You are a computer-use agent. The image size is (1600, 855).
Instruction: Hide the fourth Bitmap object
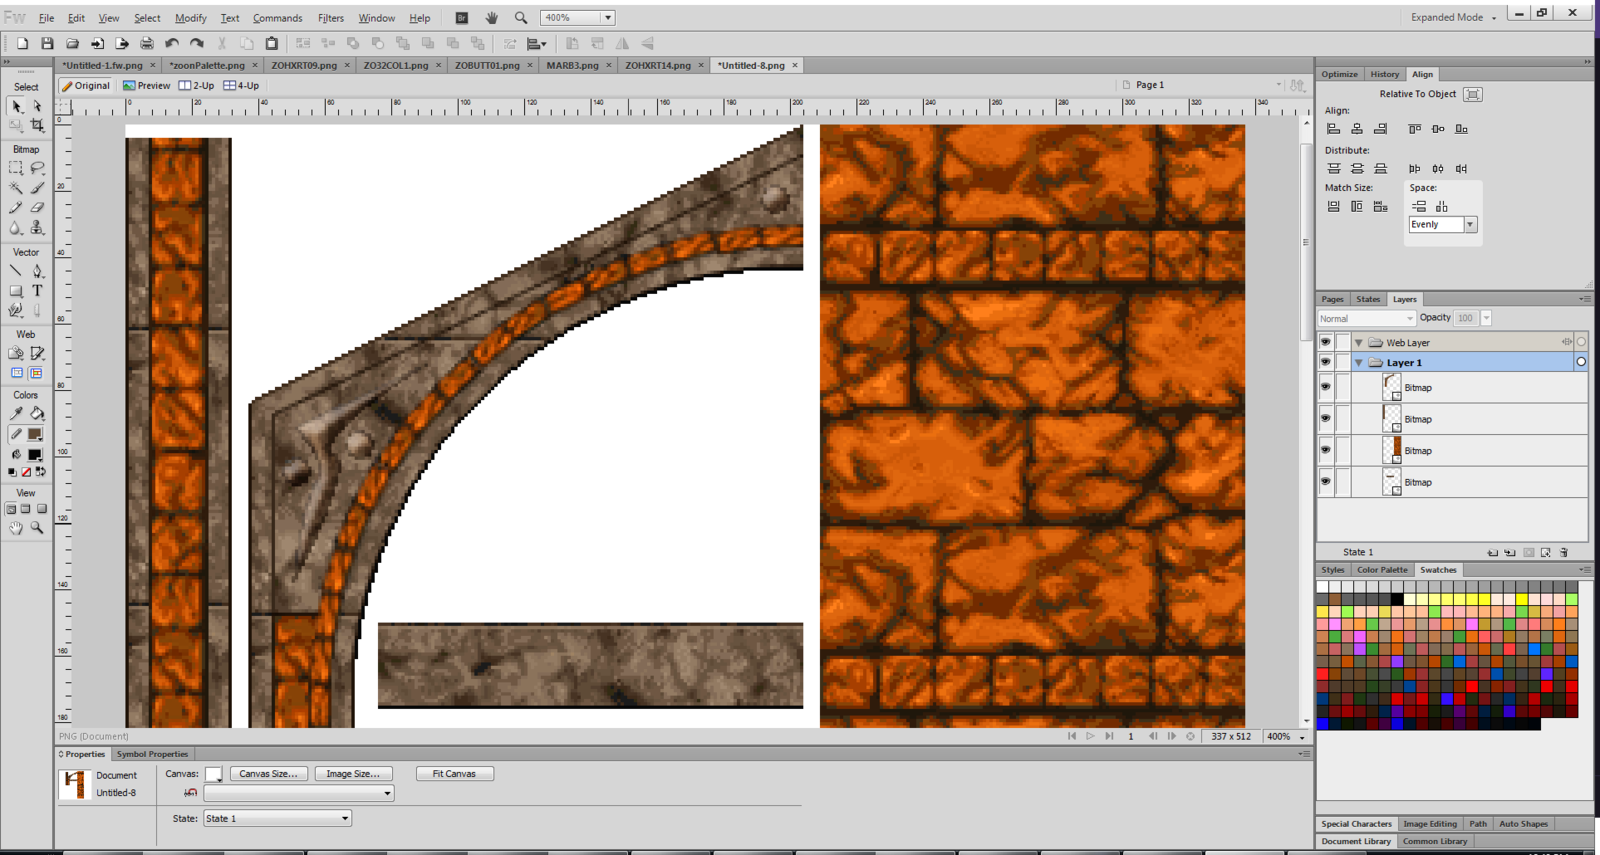[1325, 482]
